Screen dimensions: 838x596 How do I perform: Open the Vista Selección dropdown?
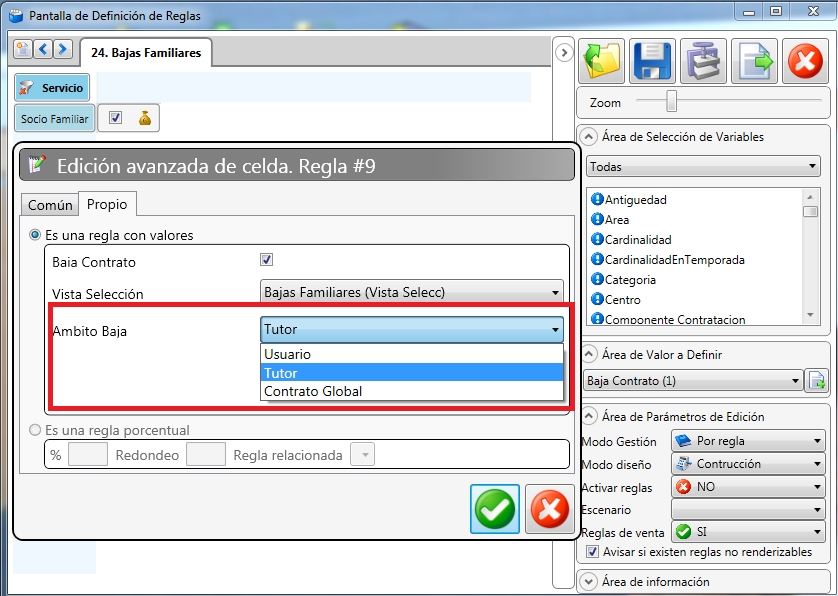pos(412,292)
